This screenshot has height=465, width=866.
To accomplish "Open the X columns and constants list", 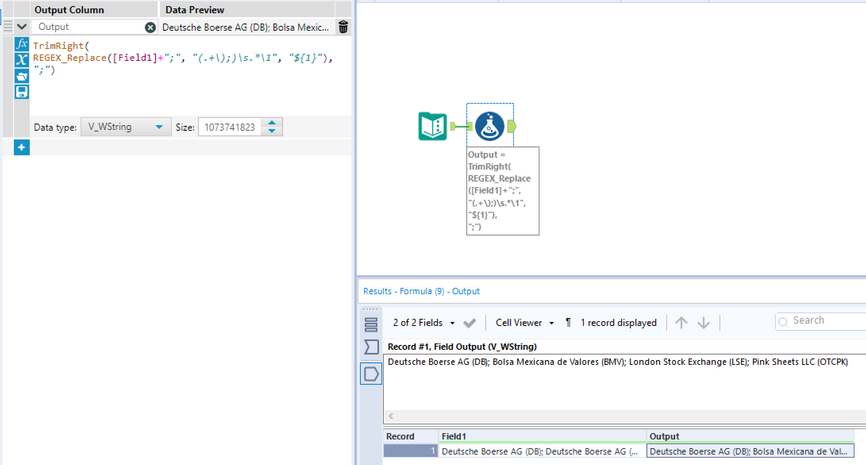I will coord(22,60).
